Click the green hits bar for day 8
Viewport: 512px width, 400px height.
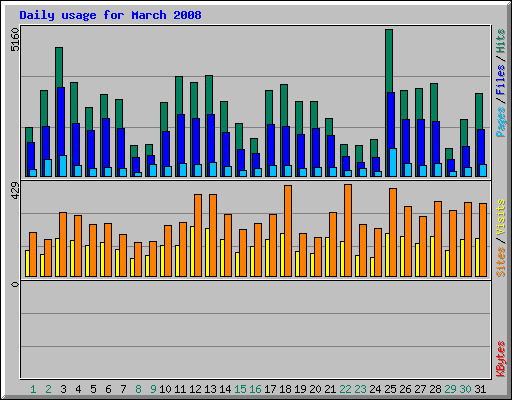[x=134, y=151]
